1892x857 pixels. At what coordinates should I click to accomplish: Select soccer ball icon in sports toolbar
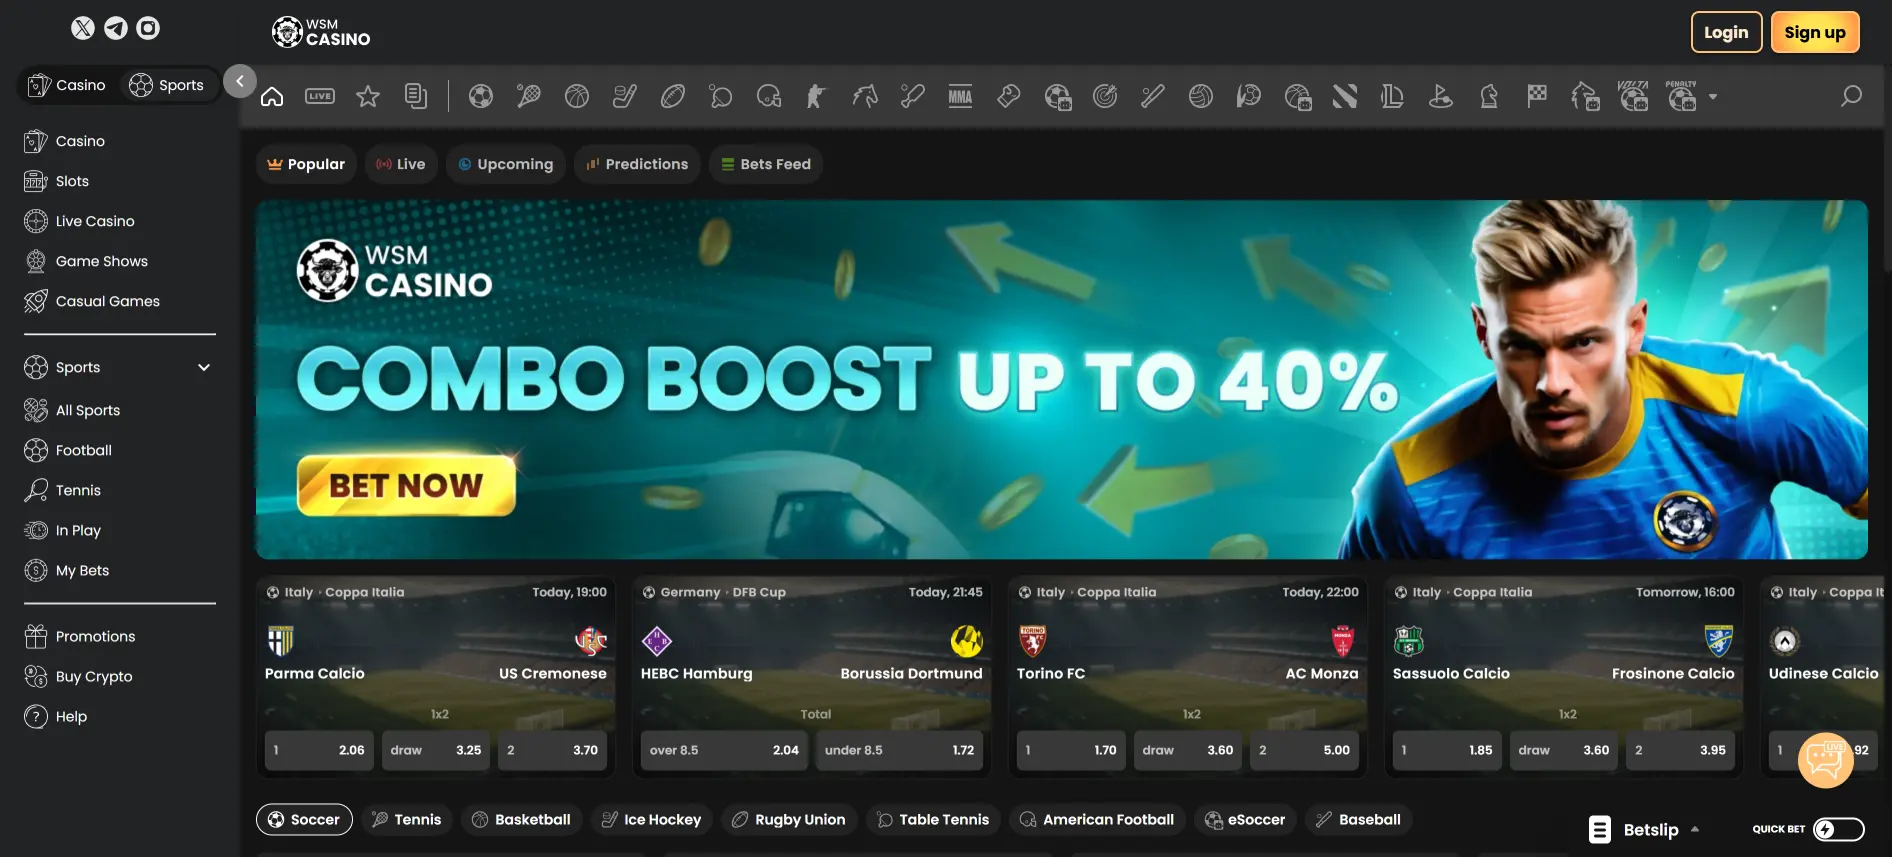(x=481, y=96)
